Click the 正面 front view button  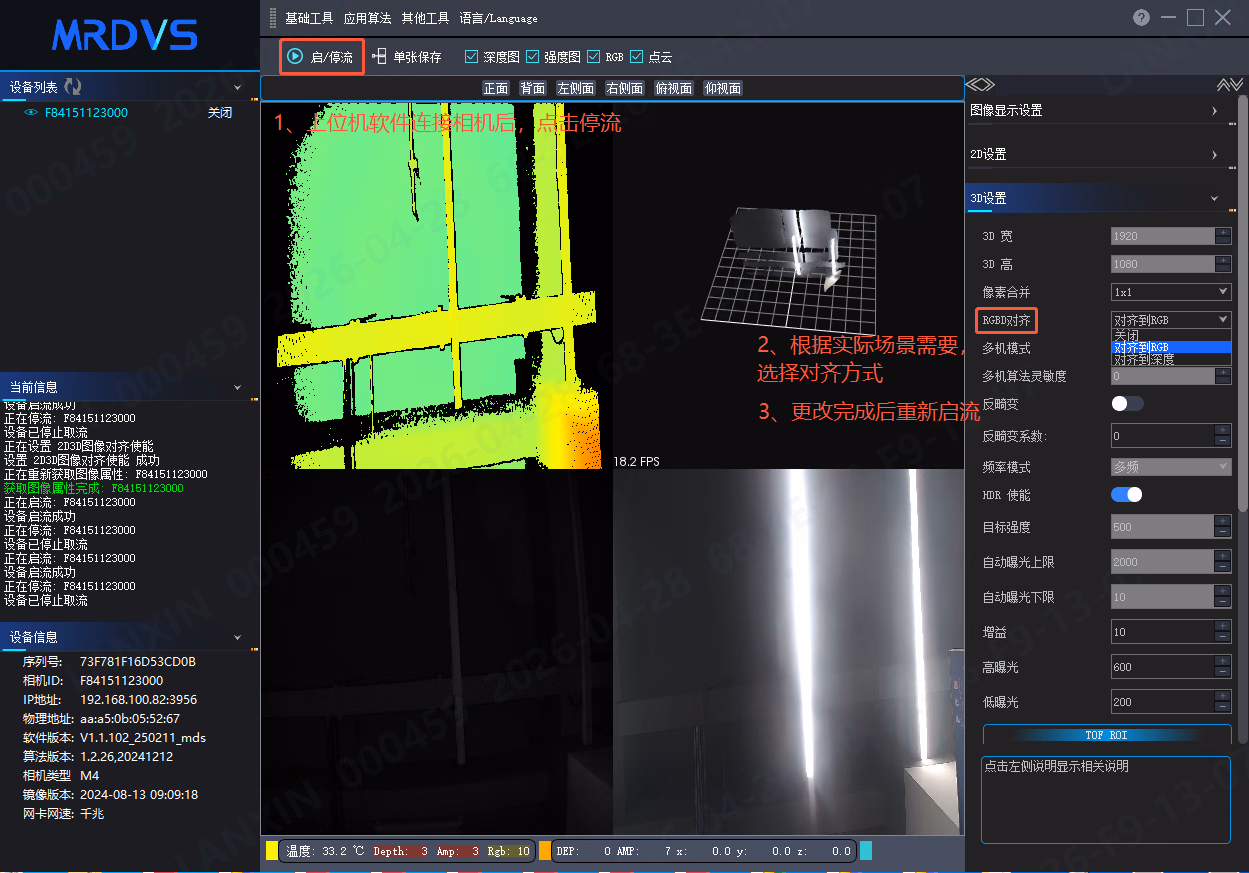pos(496,88)
